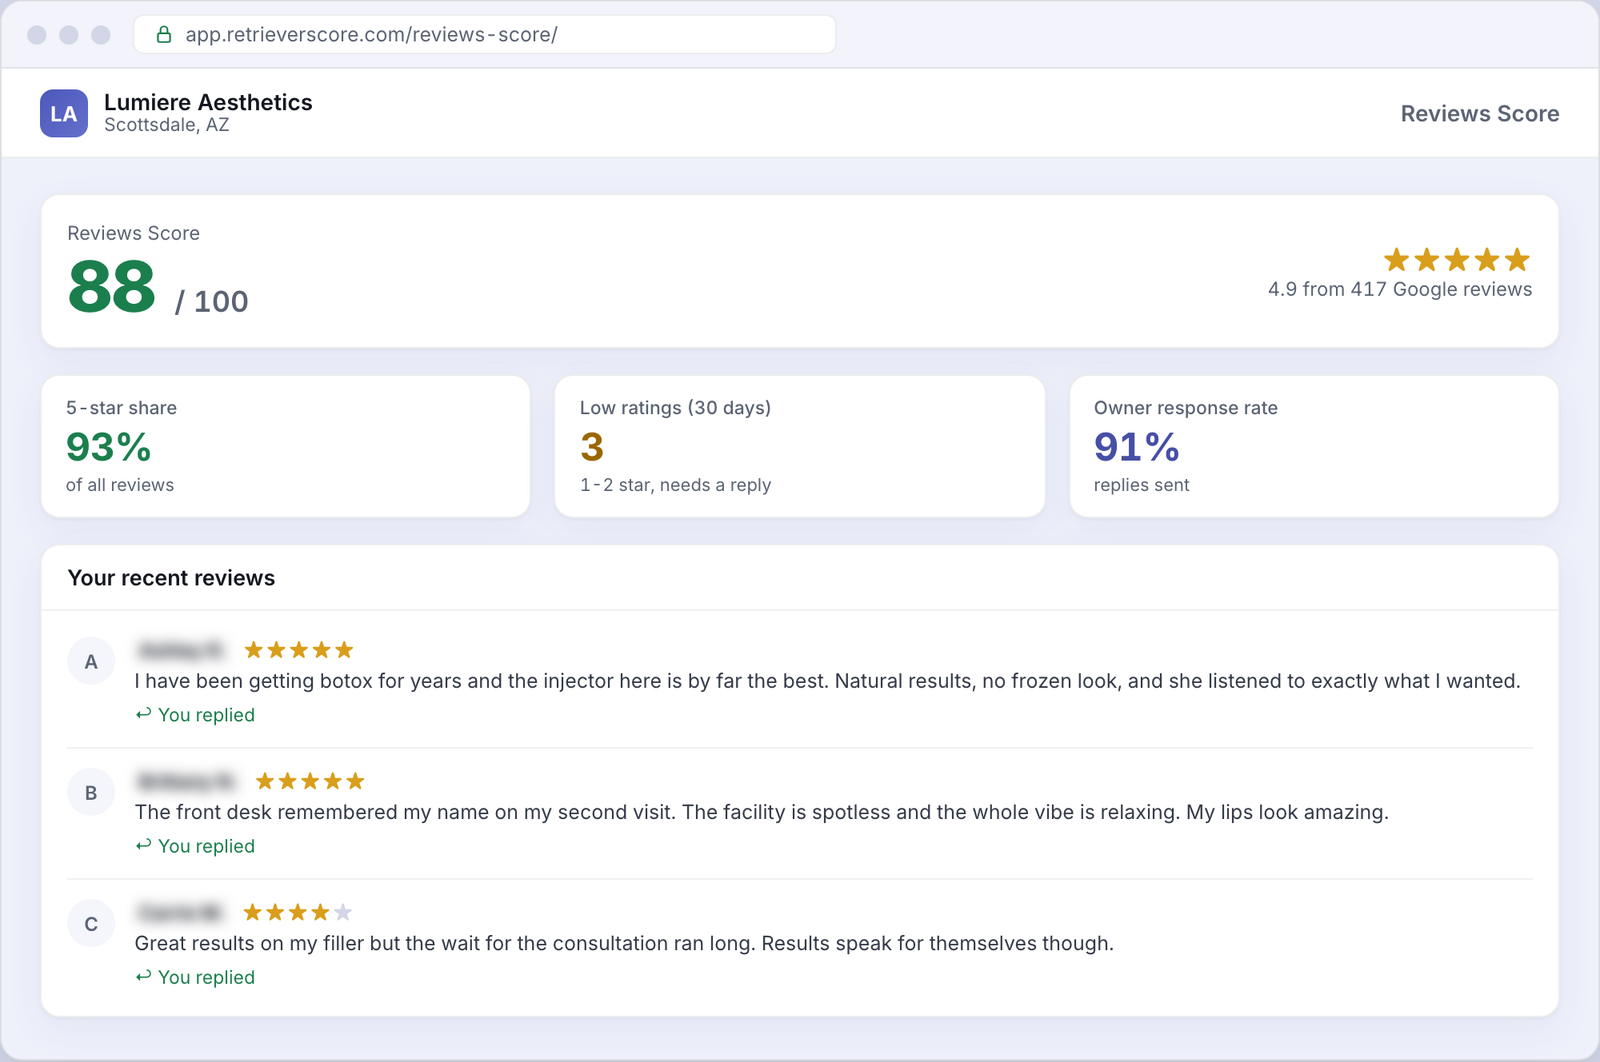Screen dimensions: 1600x1062
Task: Click the four-star rating on the filler review
Action: coord(297,912)
